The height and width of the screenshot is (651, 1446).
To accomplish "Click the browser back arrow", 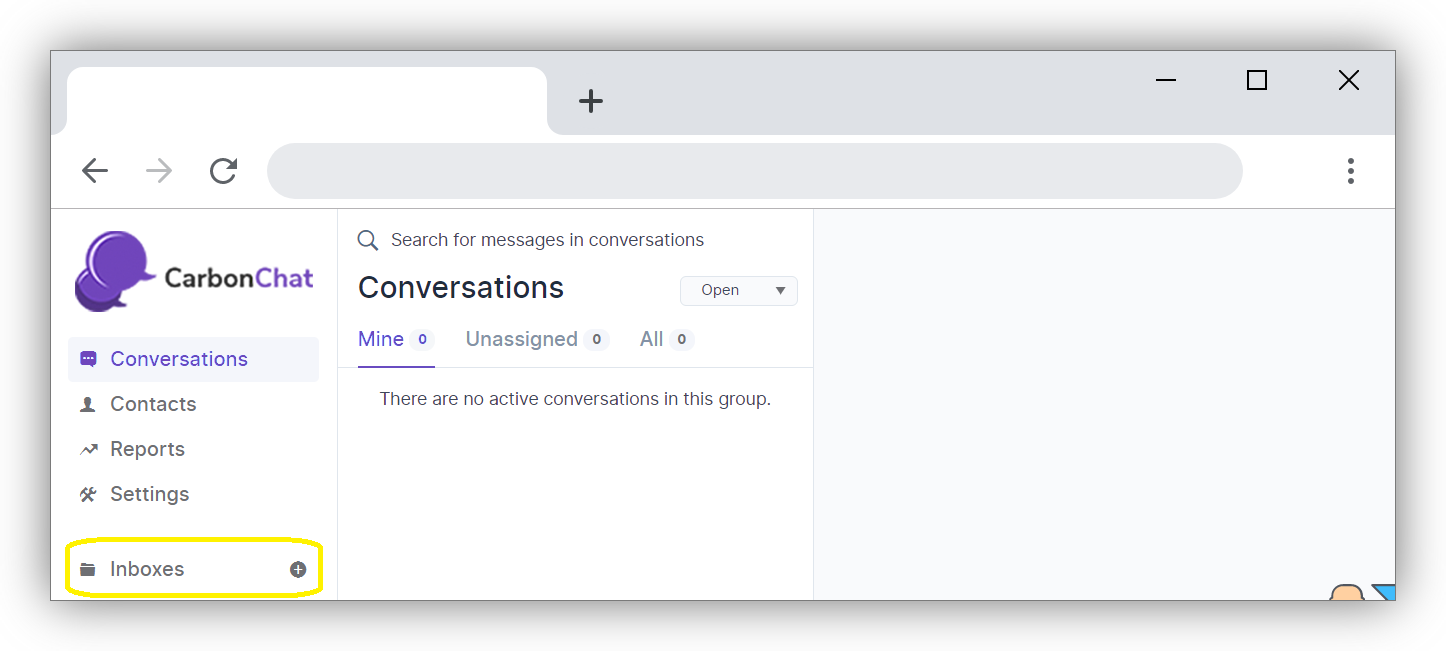I will 95,171.
